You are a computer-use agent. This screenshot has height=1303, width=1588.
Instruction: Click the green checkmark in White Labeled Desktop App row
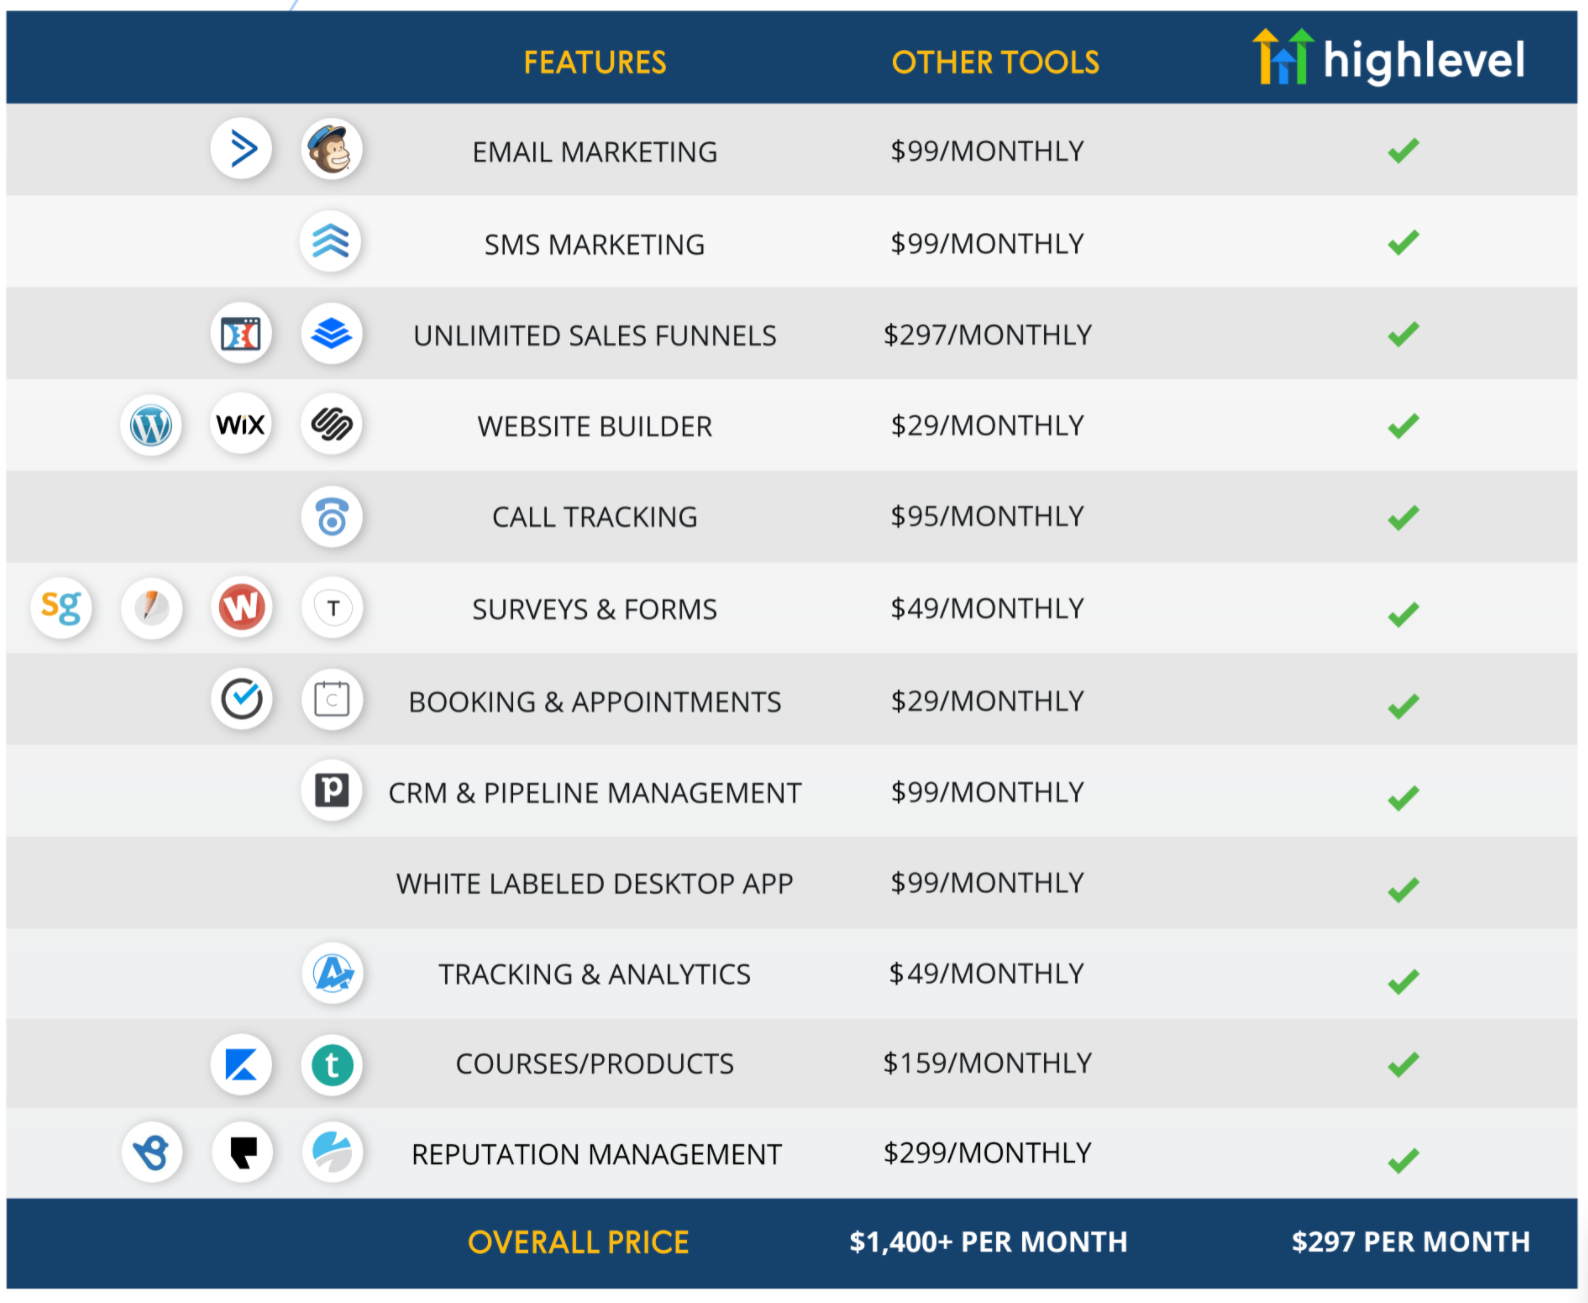pos(1403,890)
